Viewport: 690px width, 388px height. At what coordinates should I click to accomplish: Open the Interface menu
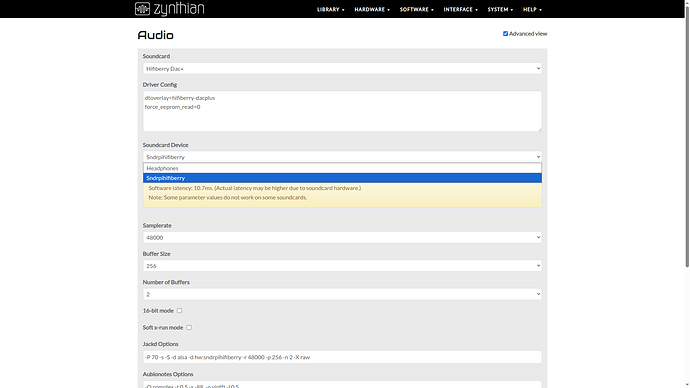pos(460,9)
